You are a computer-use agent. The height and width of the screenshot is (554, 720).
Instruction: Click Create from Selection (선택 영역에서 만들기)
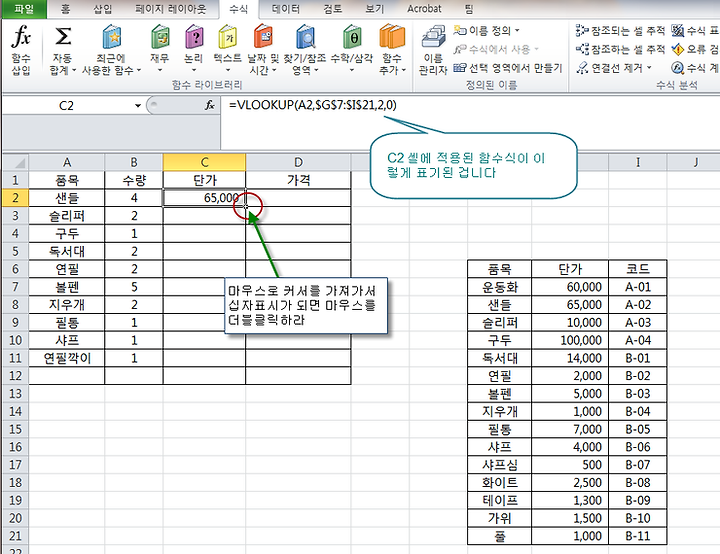point(507,68)
